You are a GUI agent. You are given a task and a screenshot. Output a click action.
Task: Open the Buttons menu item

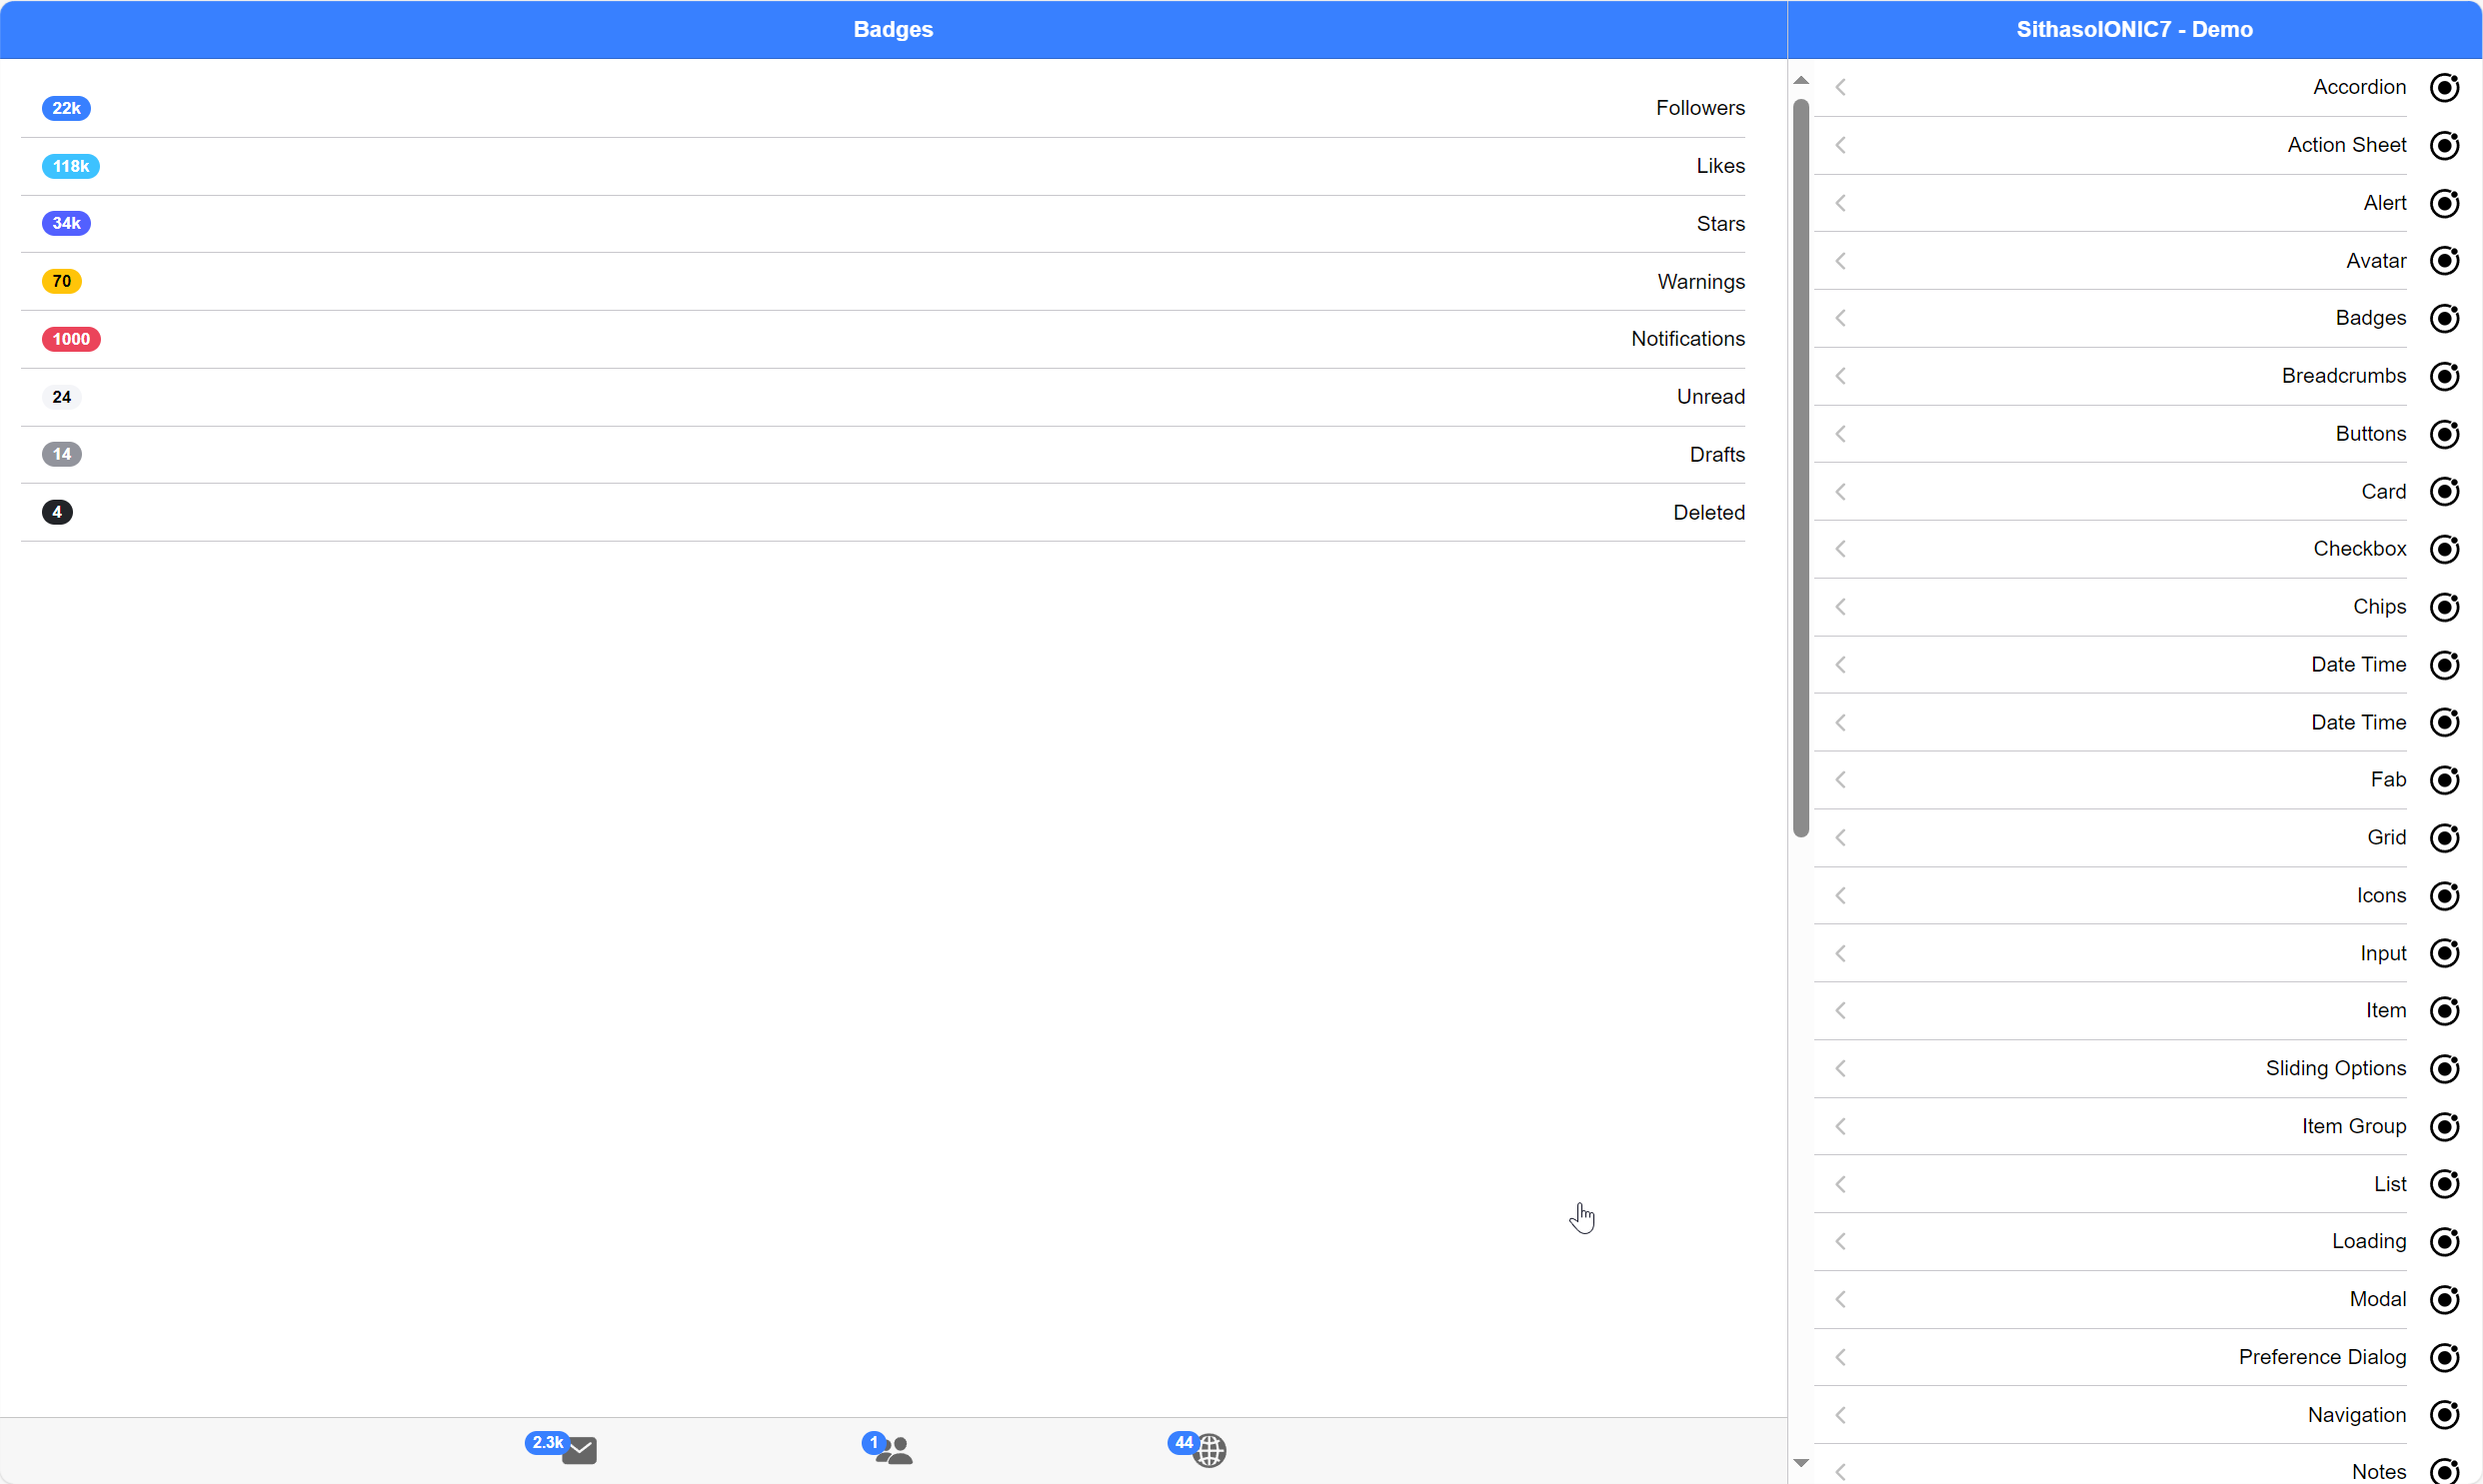[2369, 434]
